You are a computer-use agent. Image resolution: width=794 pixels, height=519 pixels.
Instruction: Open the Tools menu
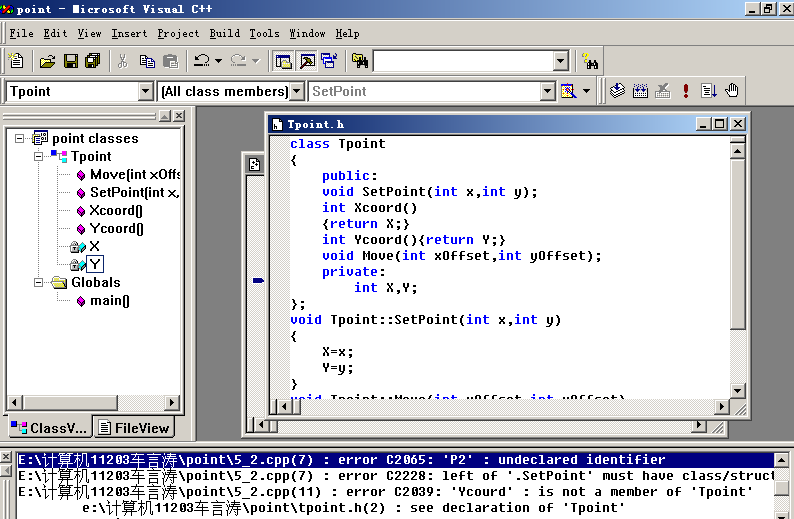tap(264, 33)
